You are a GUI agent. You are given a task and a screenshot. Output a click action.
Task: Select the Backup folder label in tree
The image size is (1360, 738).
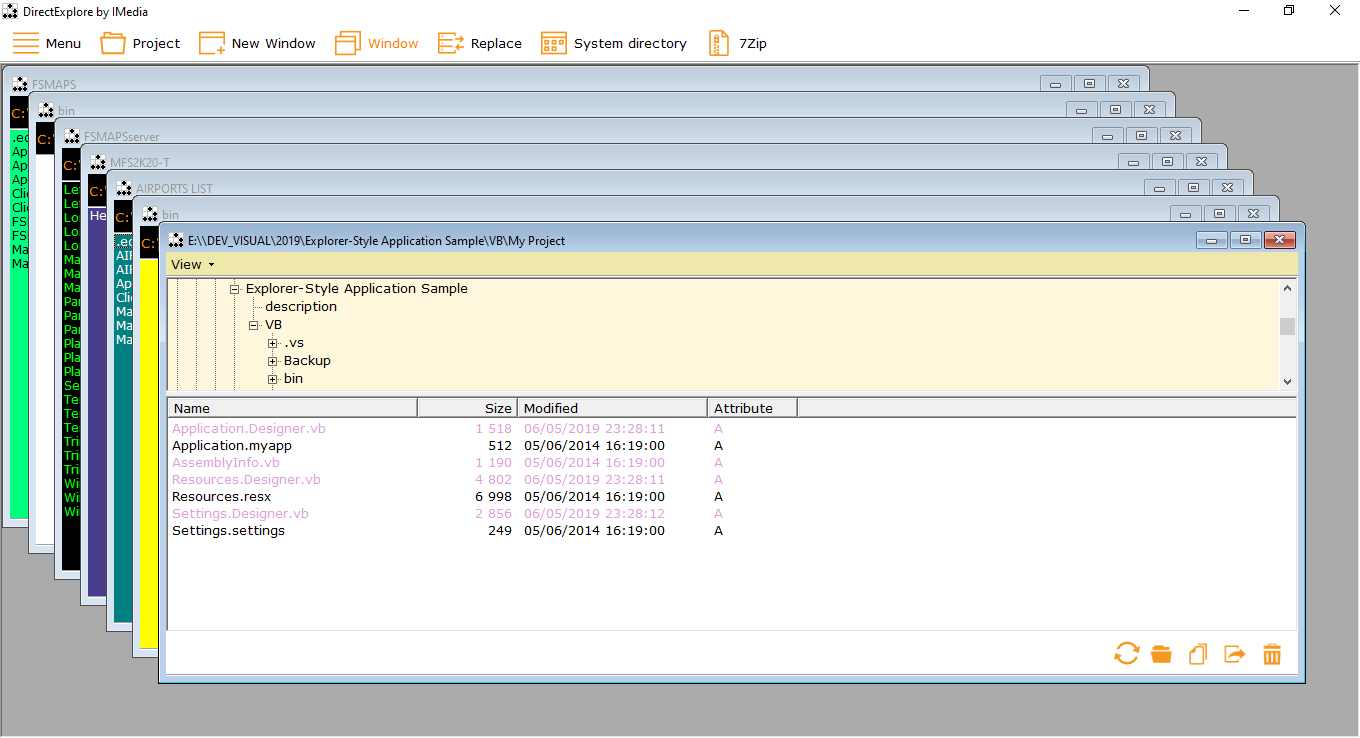pos(307,361)
